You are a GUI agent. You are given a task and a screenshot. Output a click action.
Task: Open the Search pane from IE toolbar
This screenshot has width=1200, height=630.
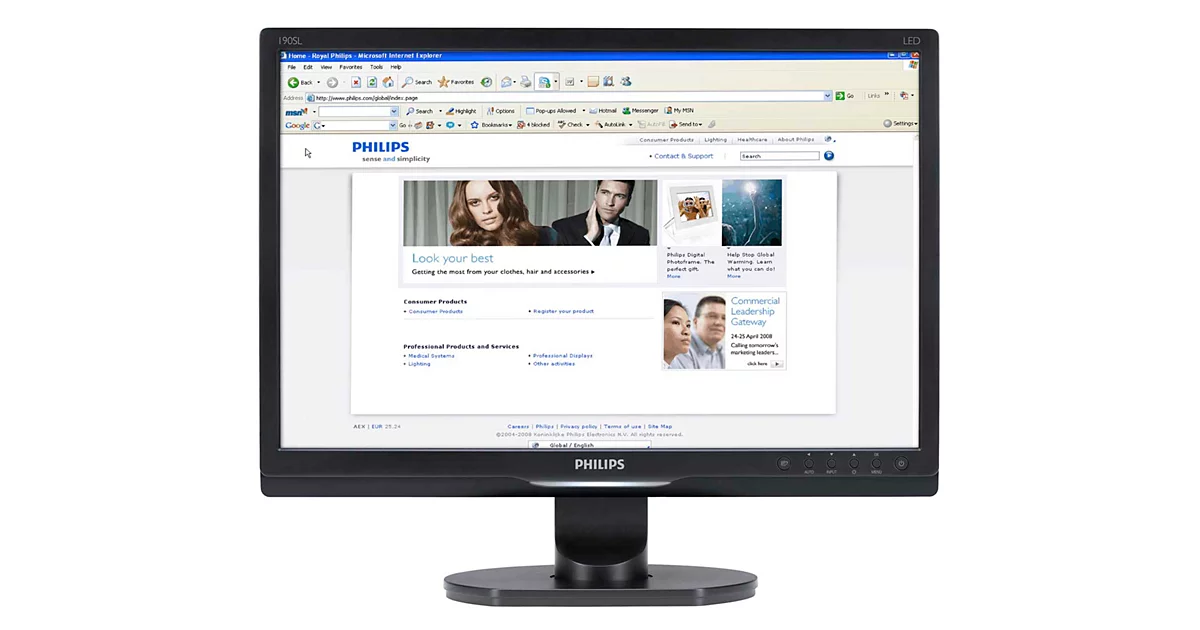pyautogui.click(x=417, y=82)
